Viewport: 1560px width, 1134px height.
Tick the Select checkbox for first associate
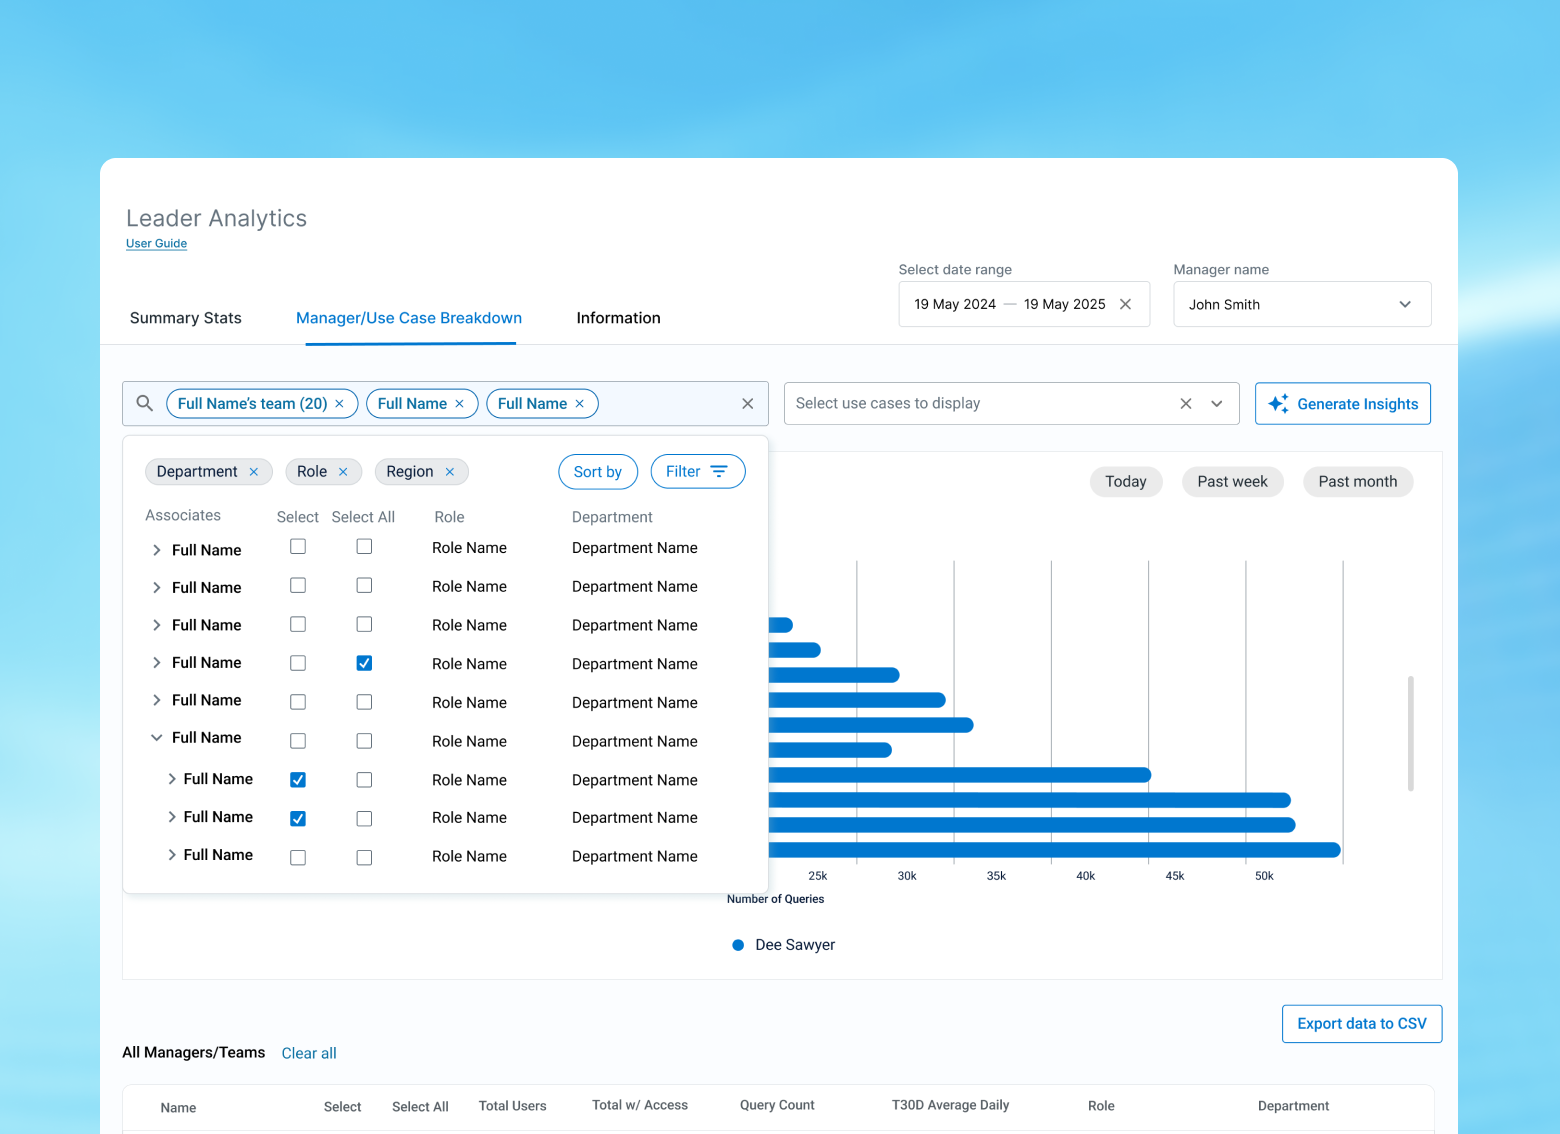coord(298,547)
